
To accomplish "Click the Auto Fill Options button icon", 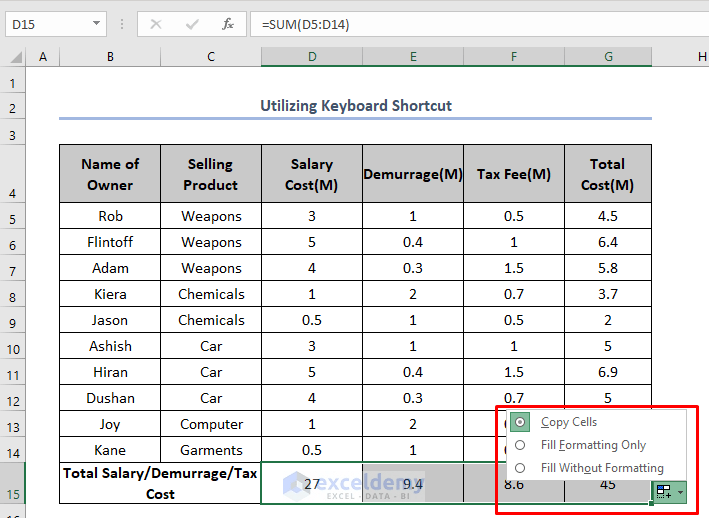I will 669,492.
